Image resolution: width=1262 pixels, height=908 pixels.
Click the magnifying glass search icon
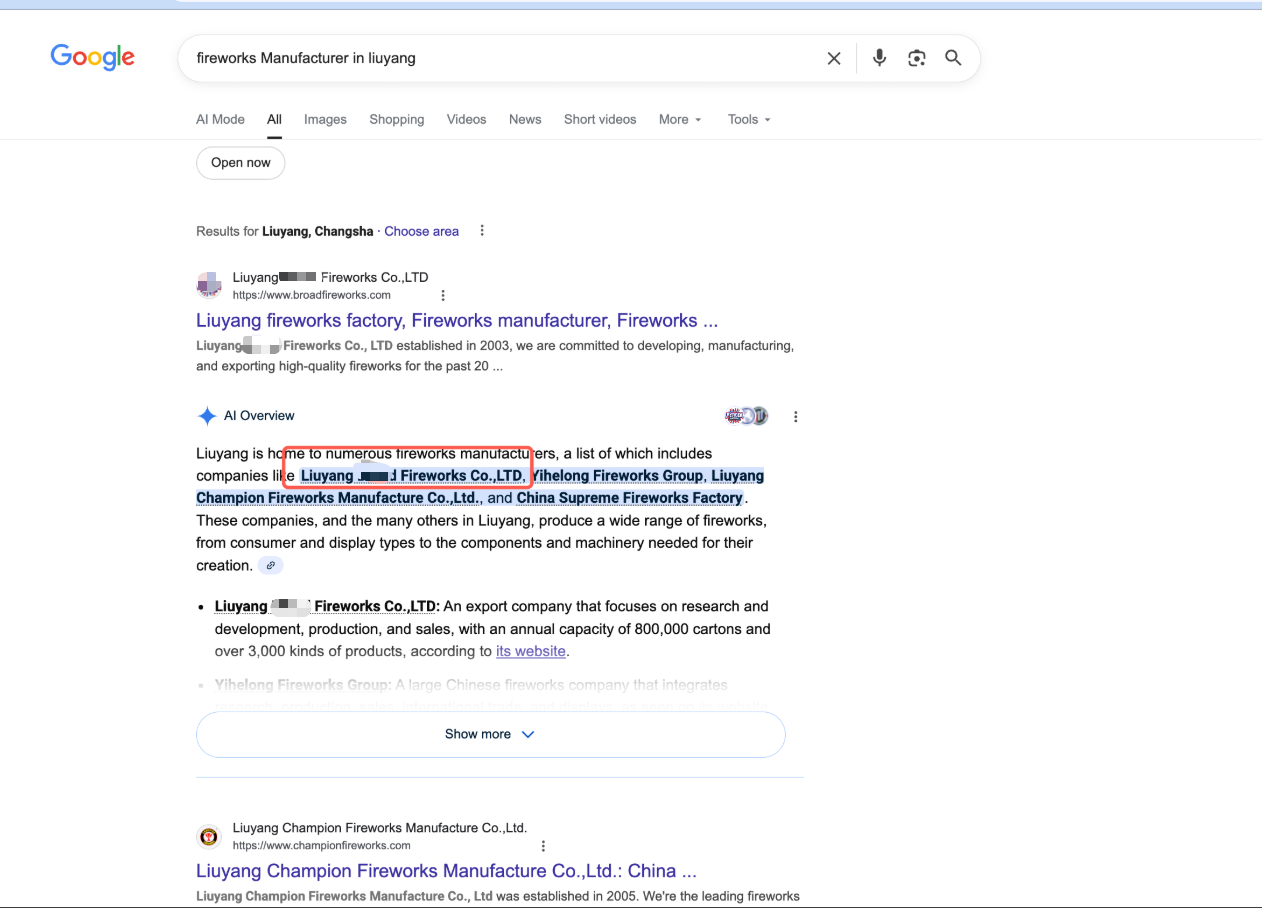click(953, 58)
